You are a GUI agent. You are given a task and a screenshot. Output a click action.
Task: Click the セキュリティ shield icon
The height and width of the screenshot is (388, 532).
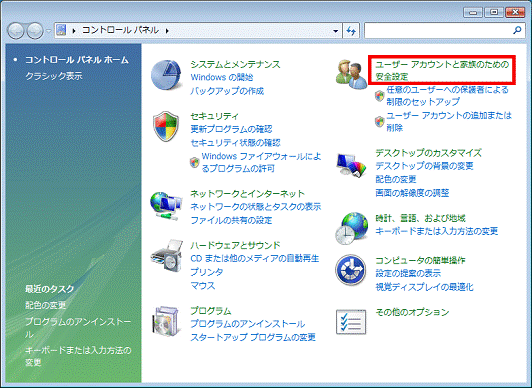tap(166, 126)
